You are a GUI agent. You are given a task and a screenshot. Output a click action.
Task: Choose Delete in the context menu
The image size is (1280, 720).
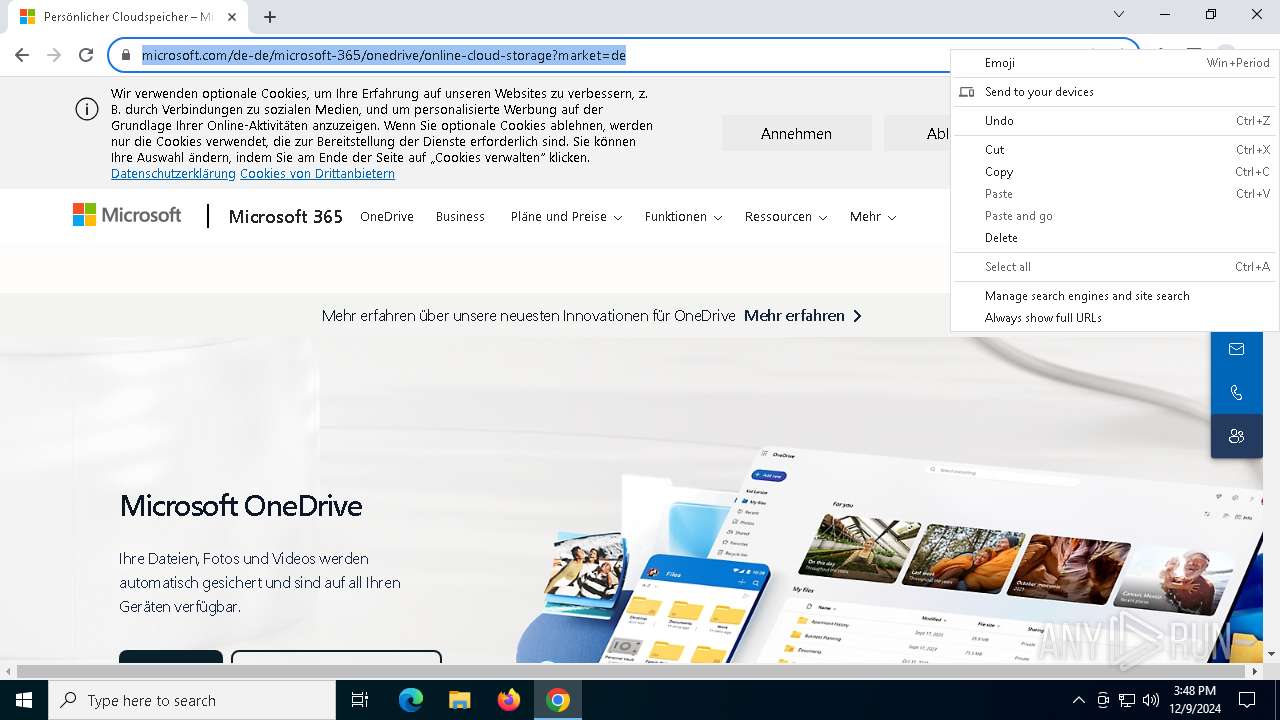click(1114, 238)
